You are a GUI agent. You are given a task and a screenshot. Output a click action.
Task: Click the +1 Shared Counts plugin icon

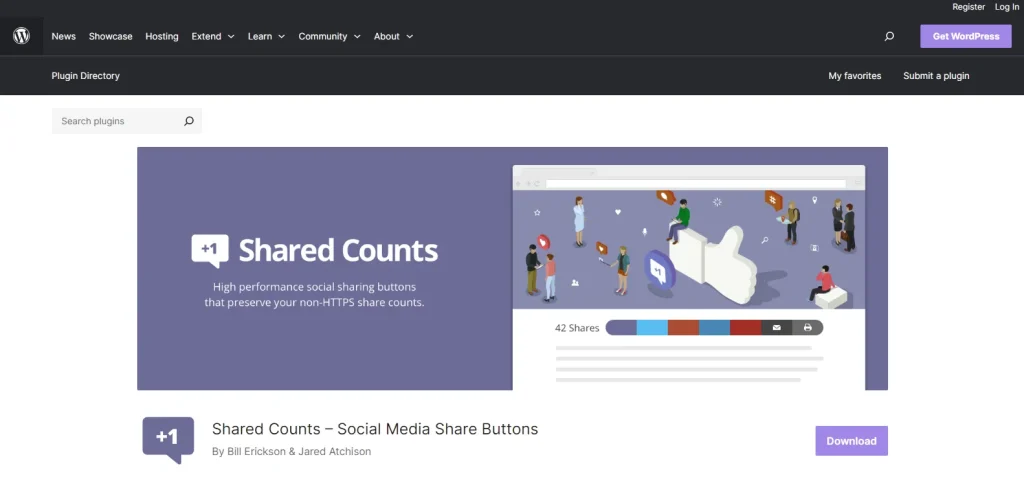tap(168, 440)
